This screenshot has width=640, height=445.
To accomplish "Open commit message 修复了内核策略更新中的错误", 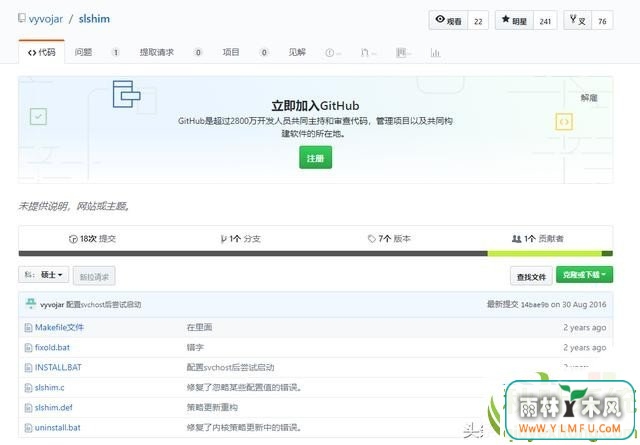I will tap(242, 427).
